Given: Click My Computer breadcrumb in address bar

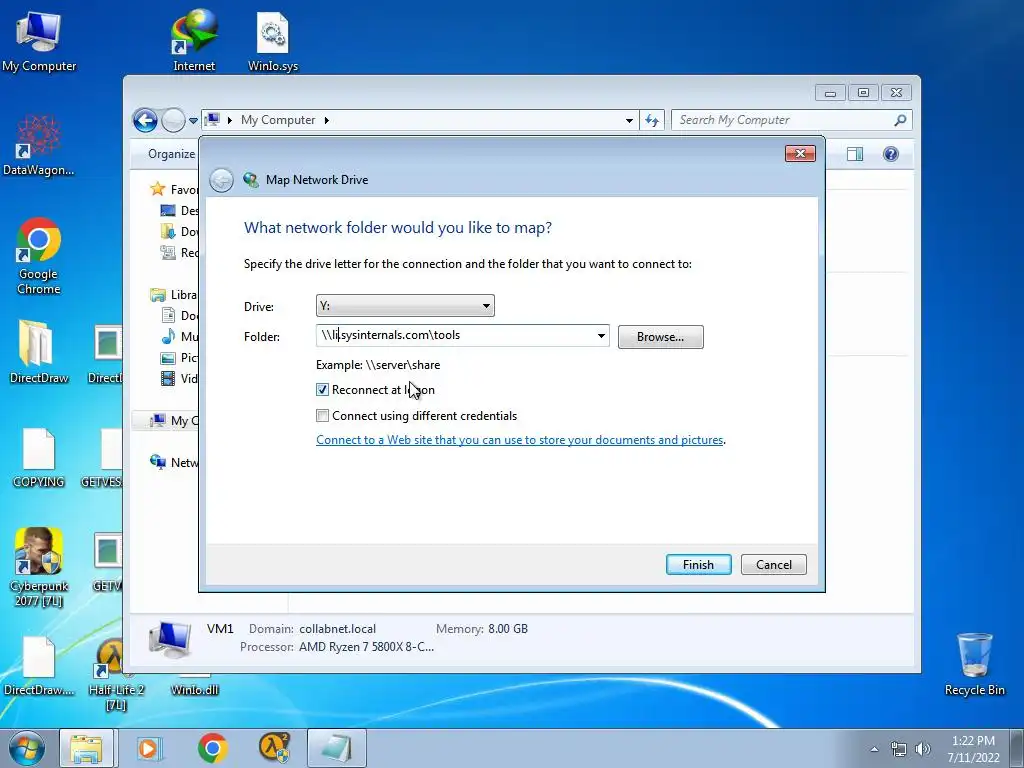Looking at the screenshot, I should click(x=278, y=120).
